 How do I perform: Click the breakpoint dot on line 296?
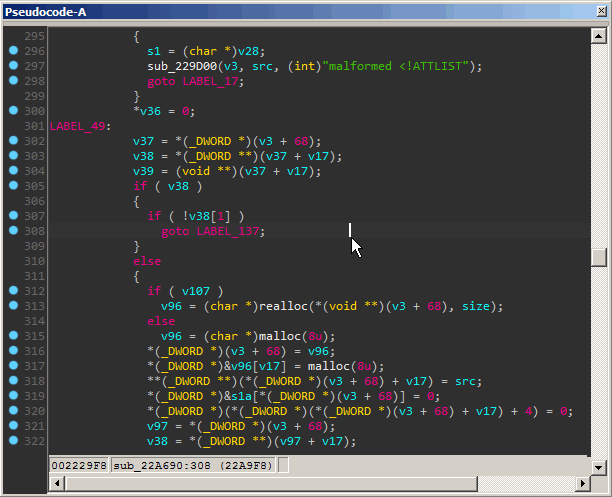pyautogui.click(x=13, y=50)
